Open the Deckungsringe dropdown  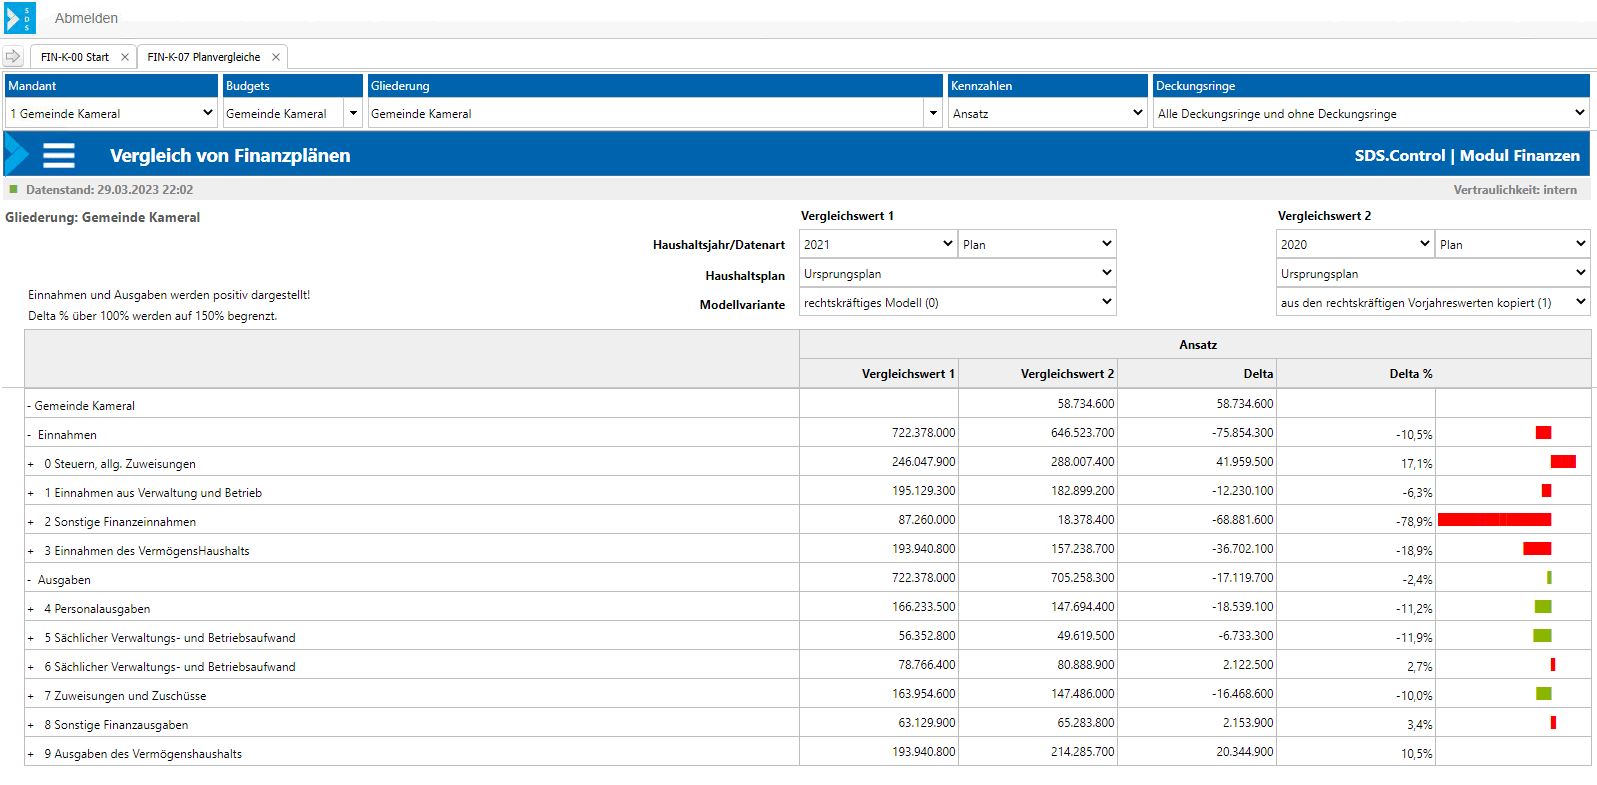click(1370, 113)
